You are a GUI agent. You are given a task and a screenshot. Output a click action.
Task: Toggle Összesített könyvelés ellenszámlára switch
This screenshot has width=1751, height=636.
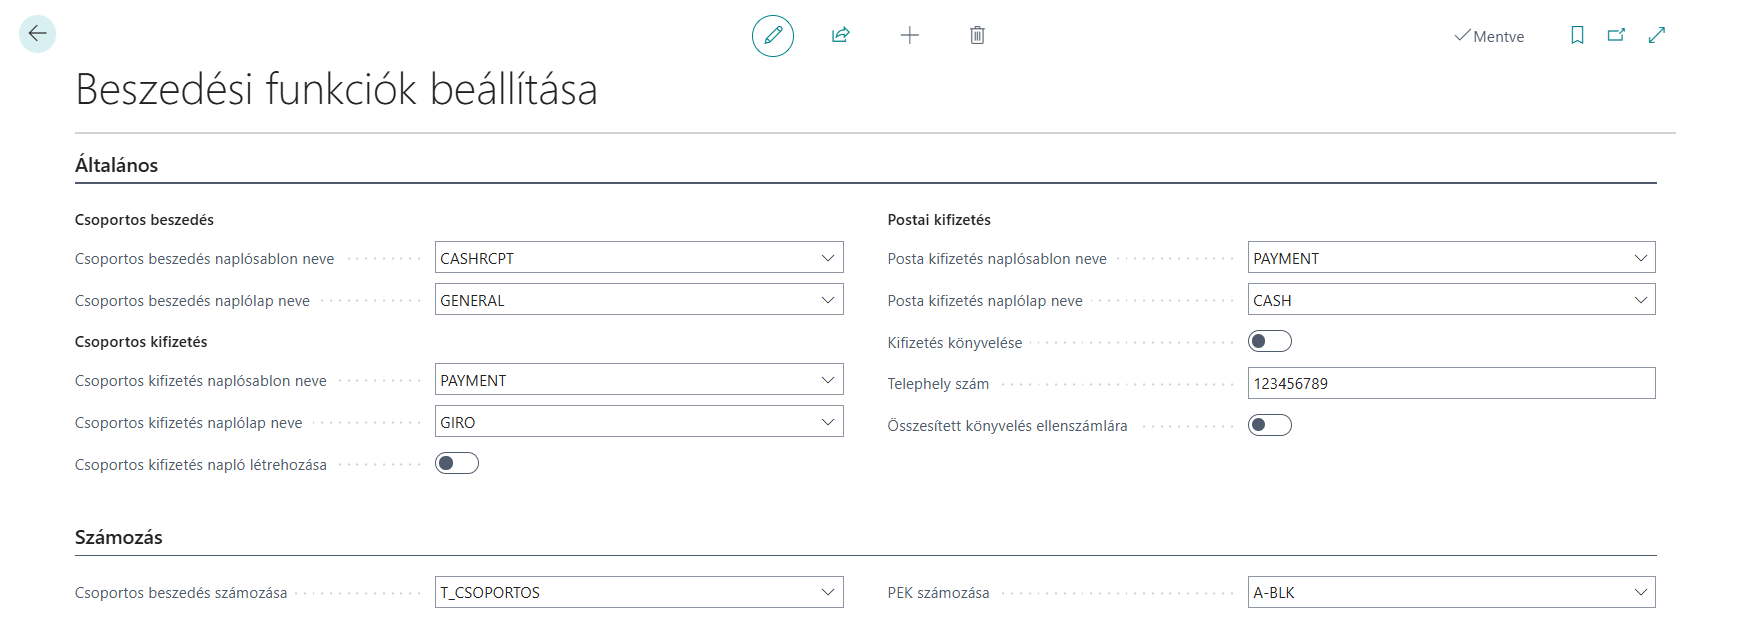[x=1269, y=426]
